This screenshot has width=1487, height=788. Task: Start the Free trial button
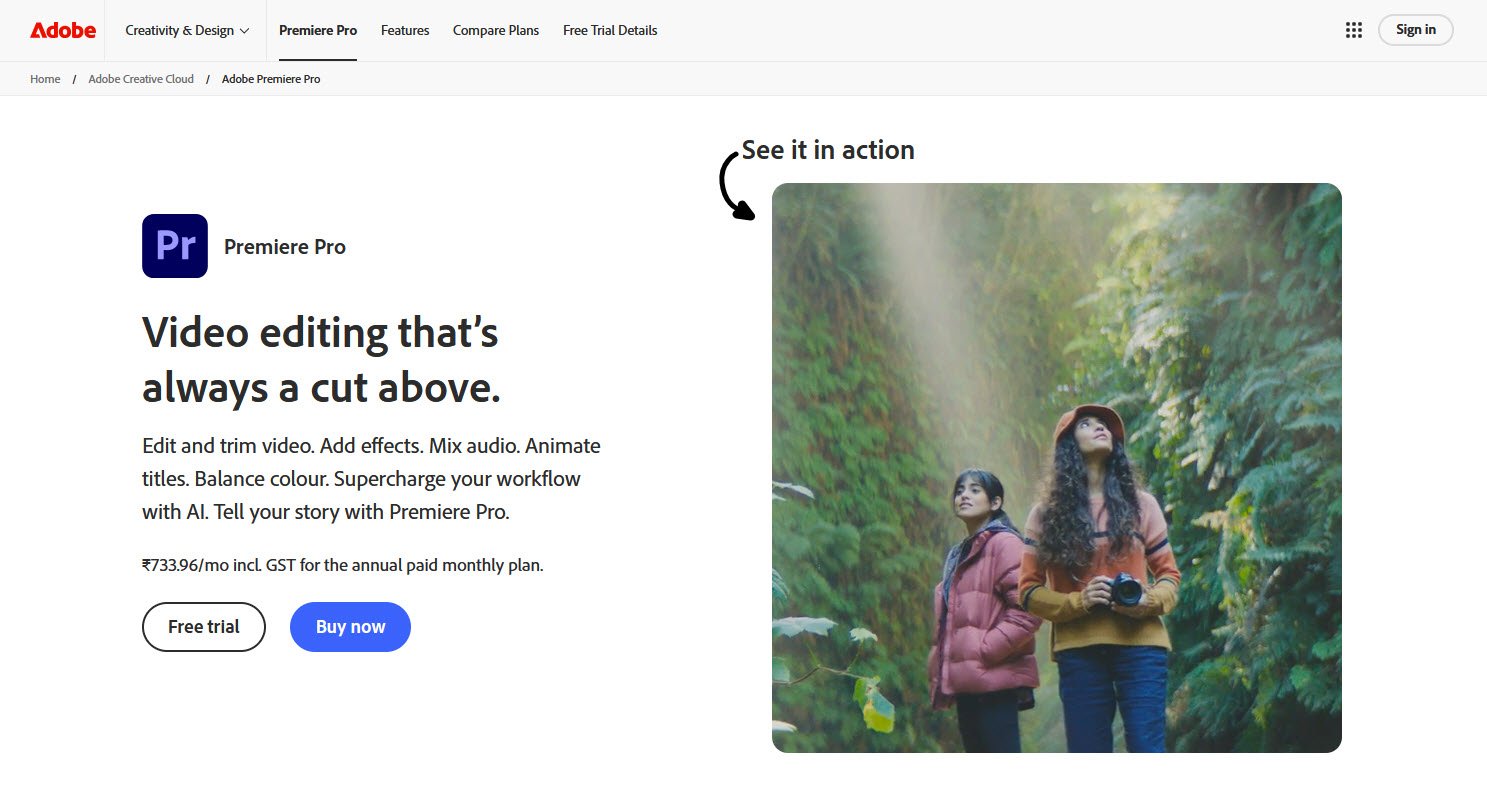[204, 627]
